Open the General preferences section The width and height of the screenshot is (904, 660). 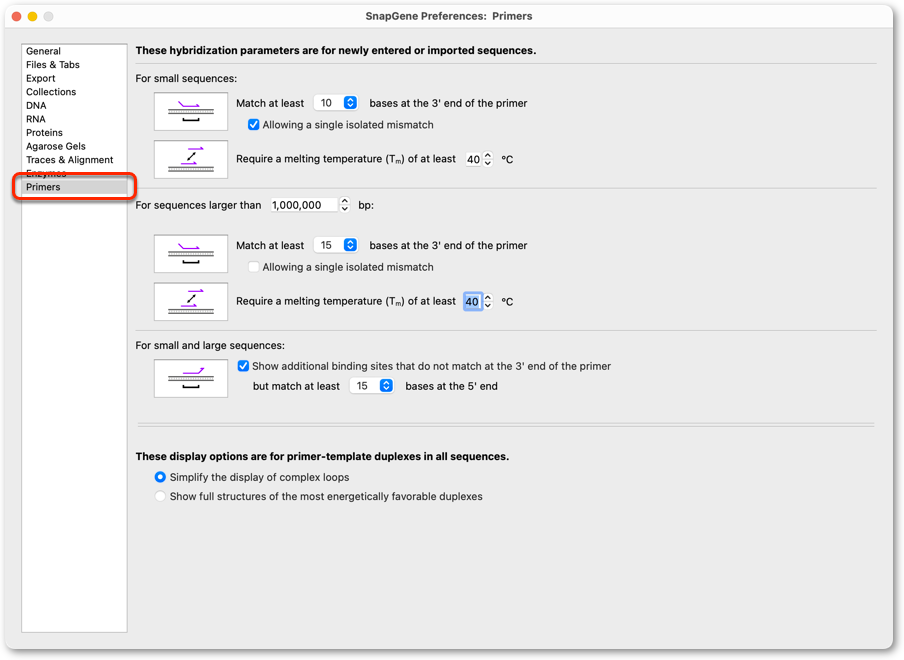coord(43,51)
